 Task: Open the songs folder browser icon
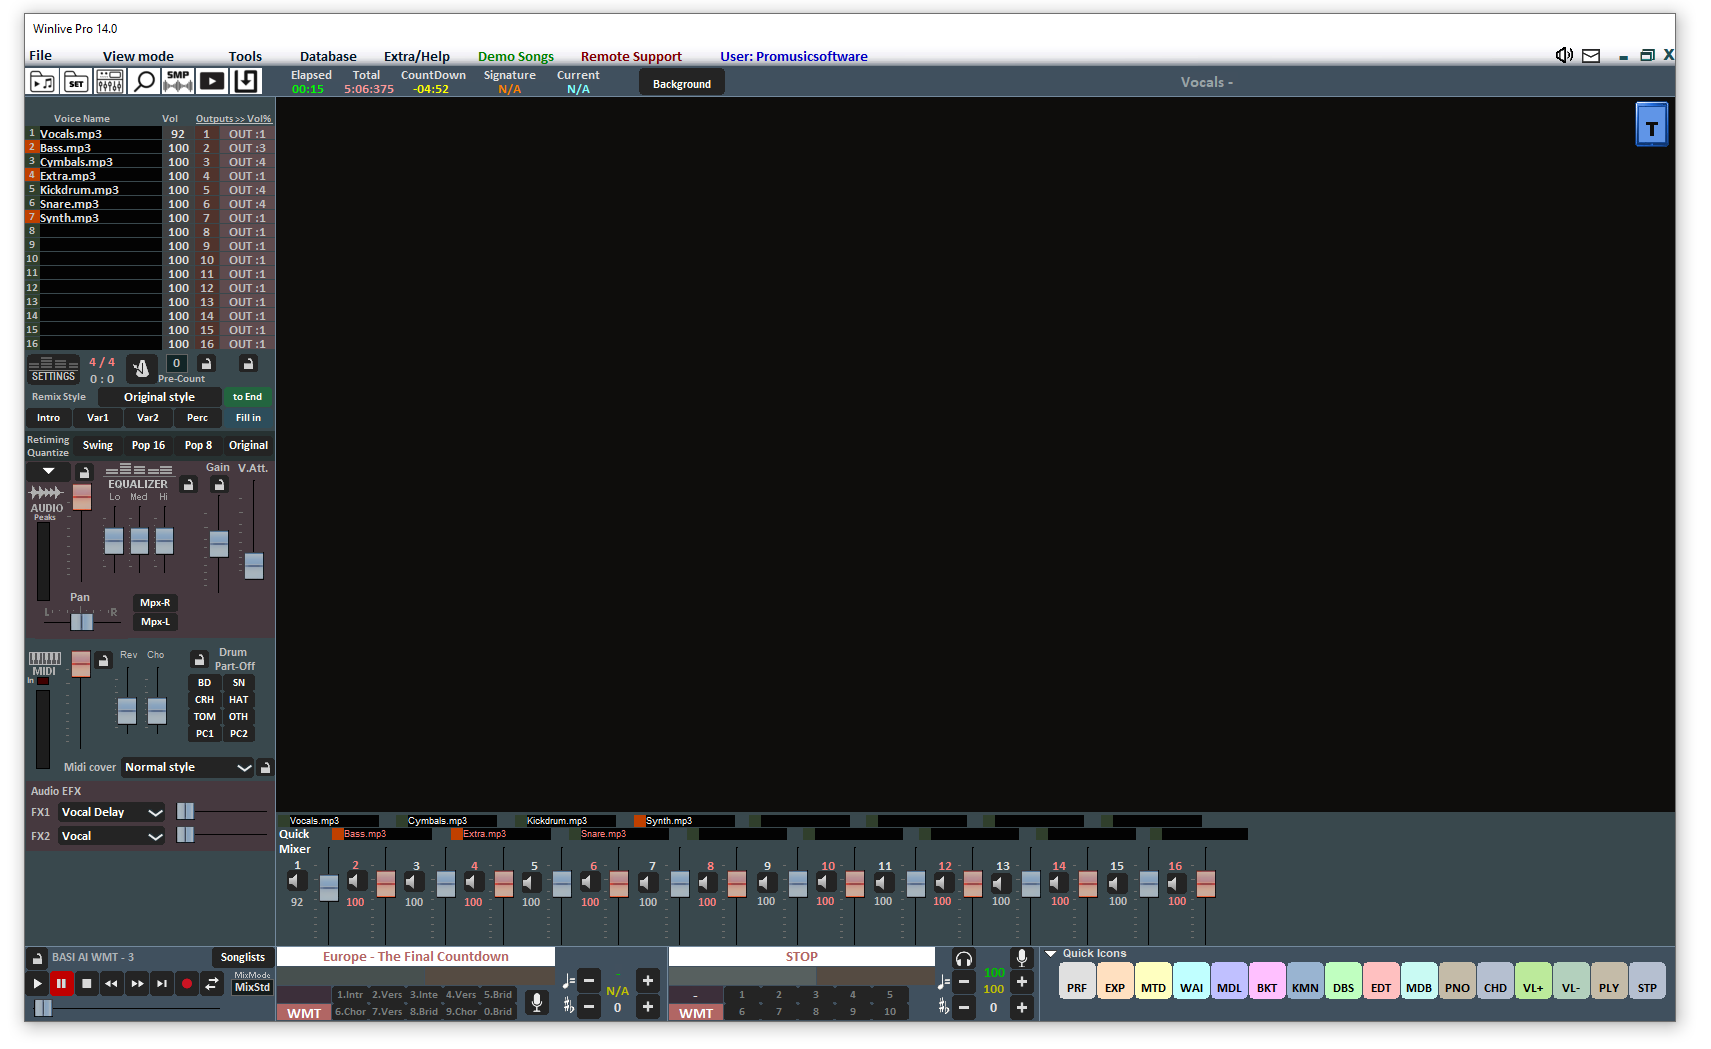[x=43, y=81]
